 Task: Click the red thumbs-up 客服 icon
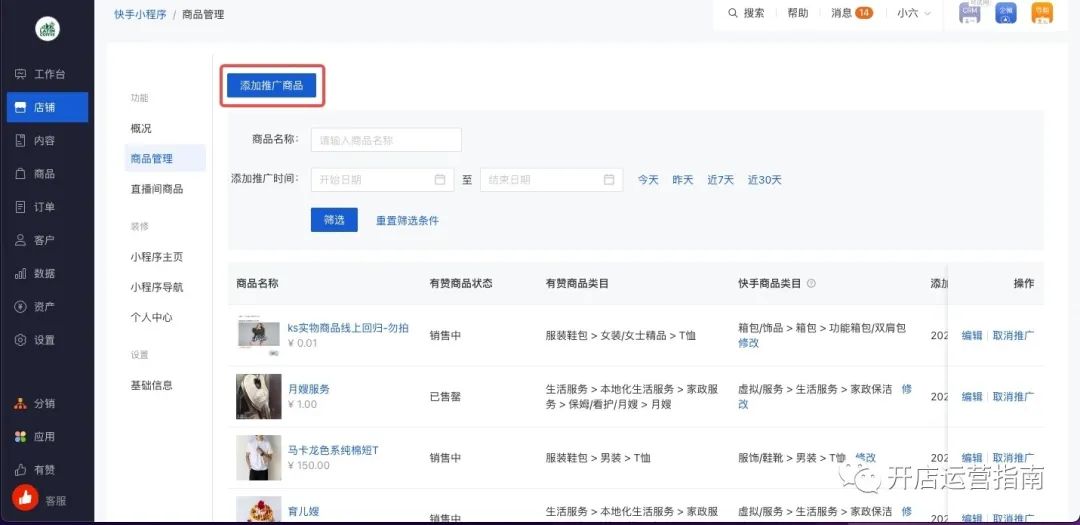[25, 497]
